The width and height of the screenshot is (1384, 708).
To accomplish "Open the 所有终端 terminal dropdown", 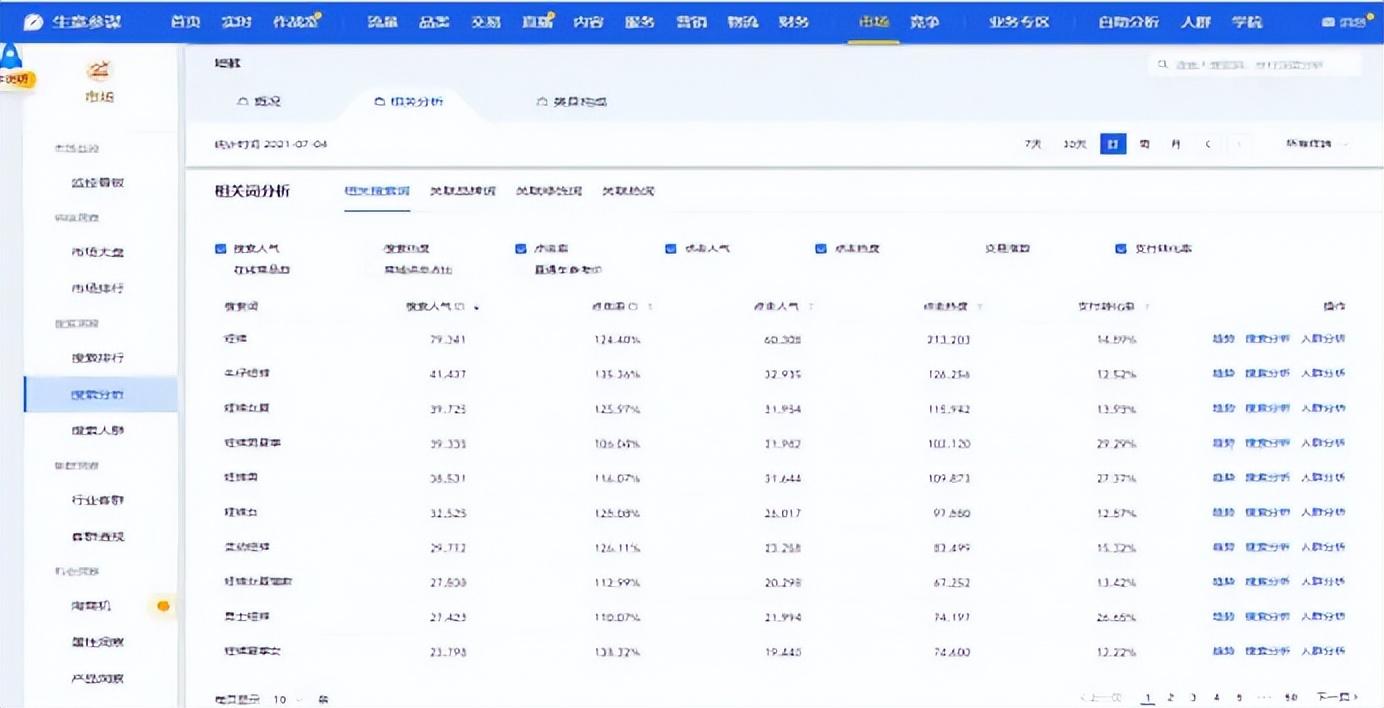I will click(x=1317, y=145).
